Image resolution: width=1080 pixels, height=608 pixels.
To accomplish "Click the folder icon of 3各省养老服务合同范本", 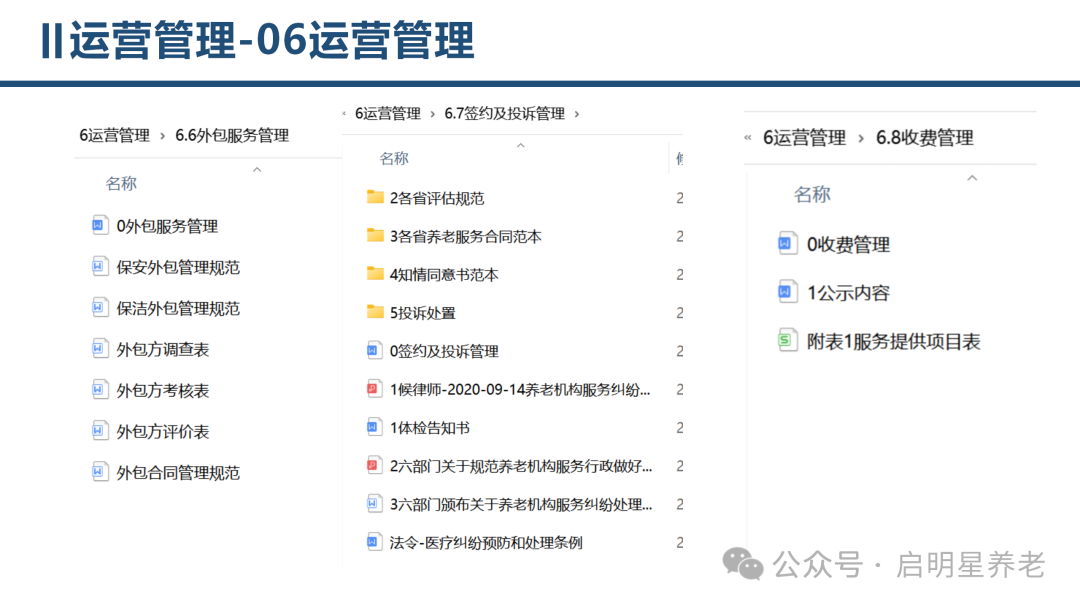I will [x=375, y=235].
